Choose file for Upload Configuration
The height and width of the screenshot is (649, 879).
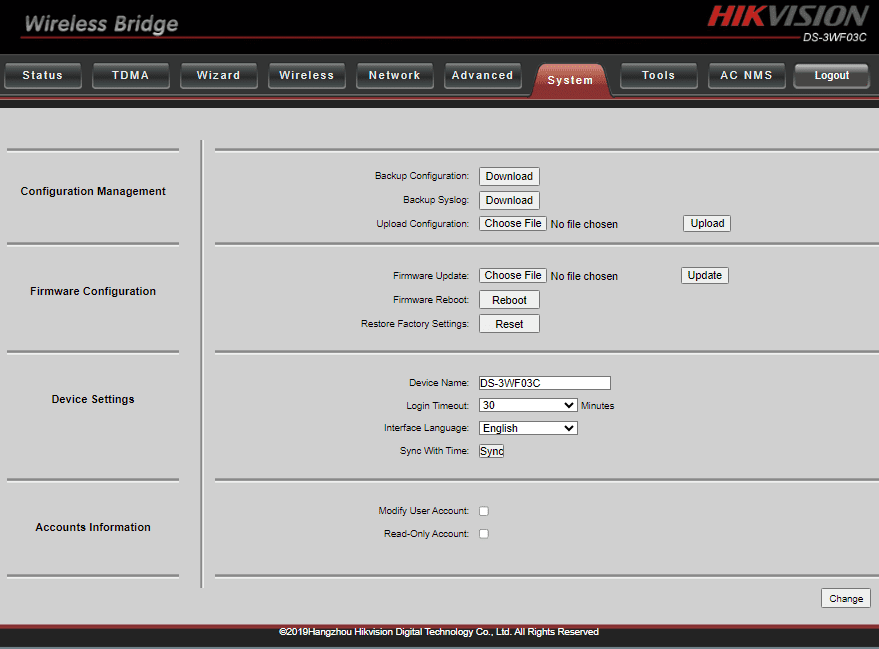(513, 224)
